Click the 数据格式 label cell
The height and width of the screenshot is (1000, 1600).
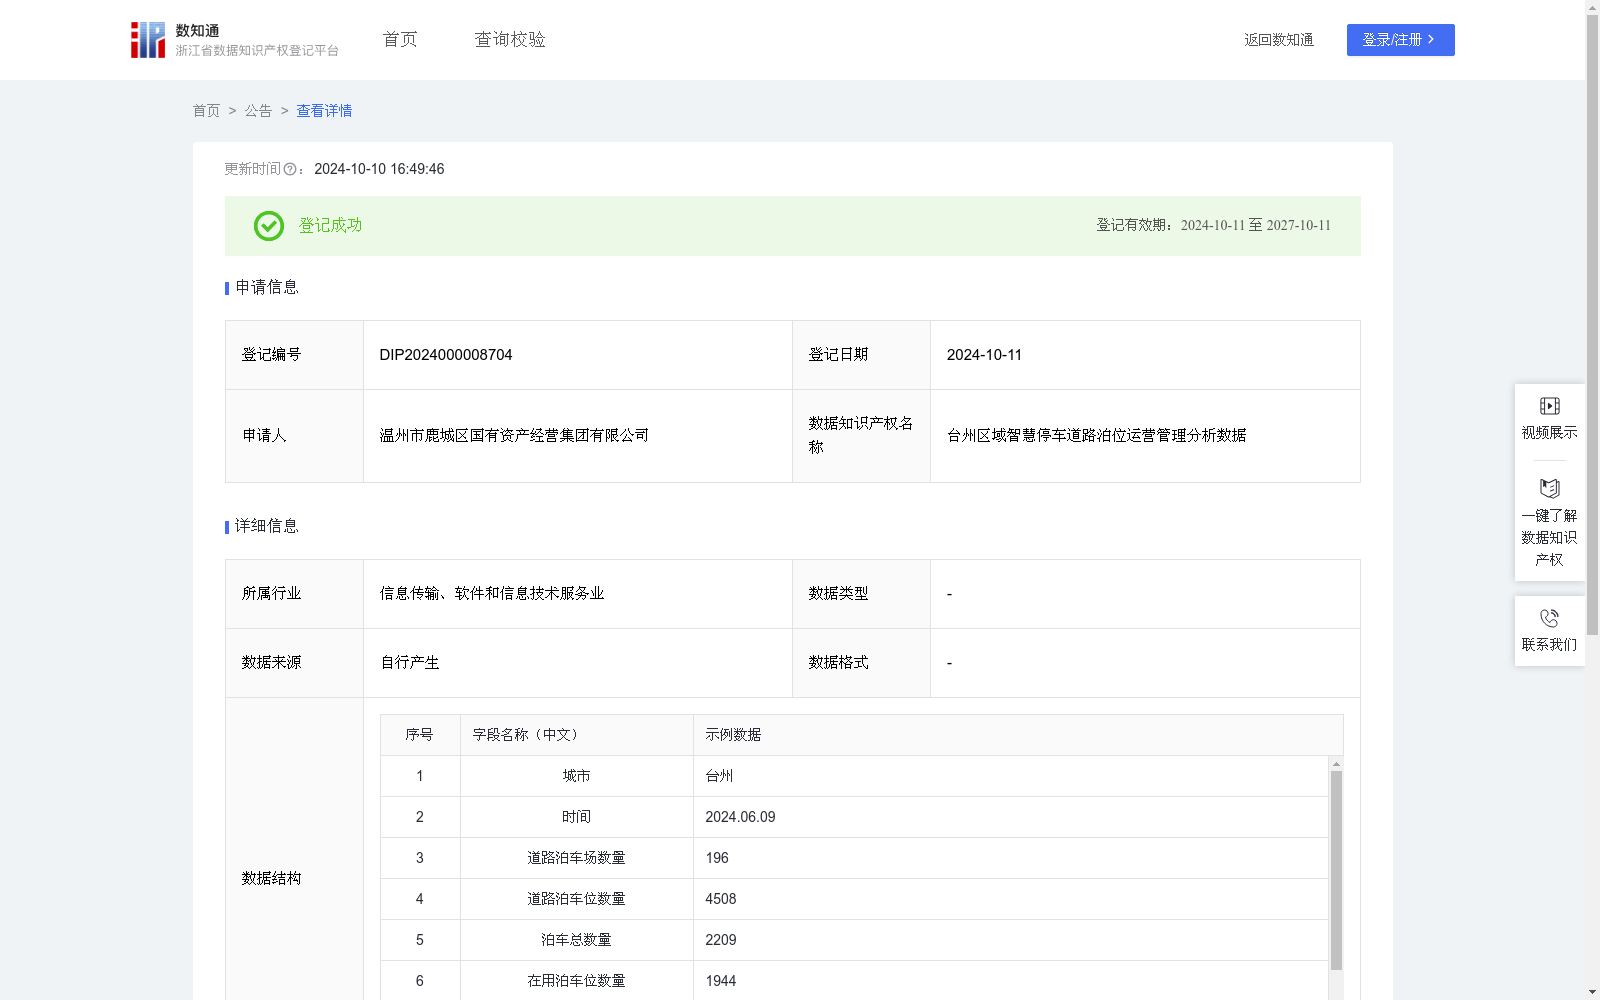[x=861, y=663]
